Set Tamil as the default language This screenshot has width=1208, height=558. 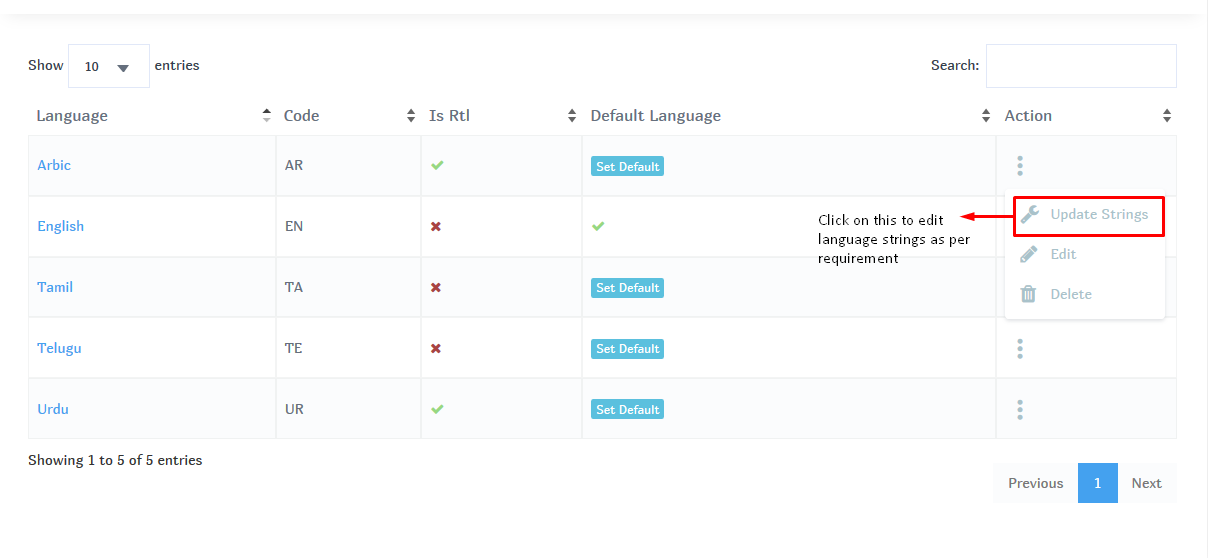(x=627, y=288)
